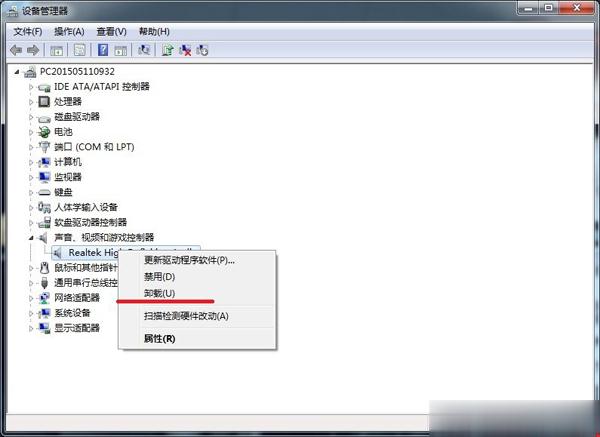Choose 卸载(U) from the context menu
The width and height of the screenshot is (600, 437).
160,293
